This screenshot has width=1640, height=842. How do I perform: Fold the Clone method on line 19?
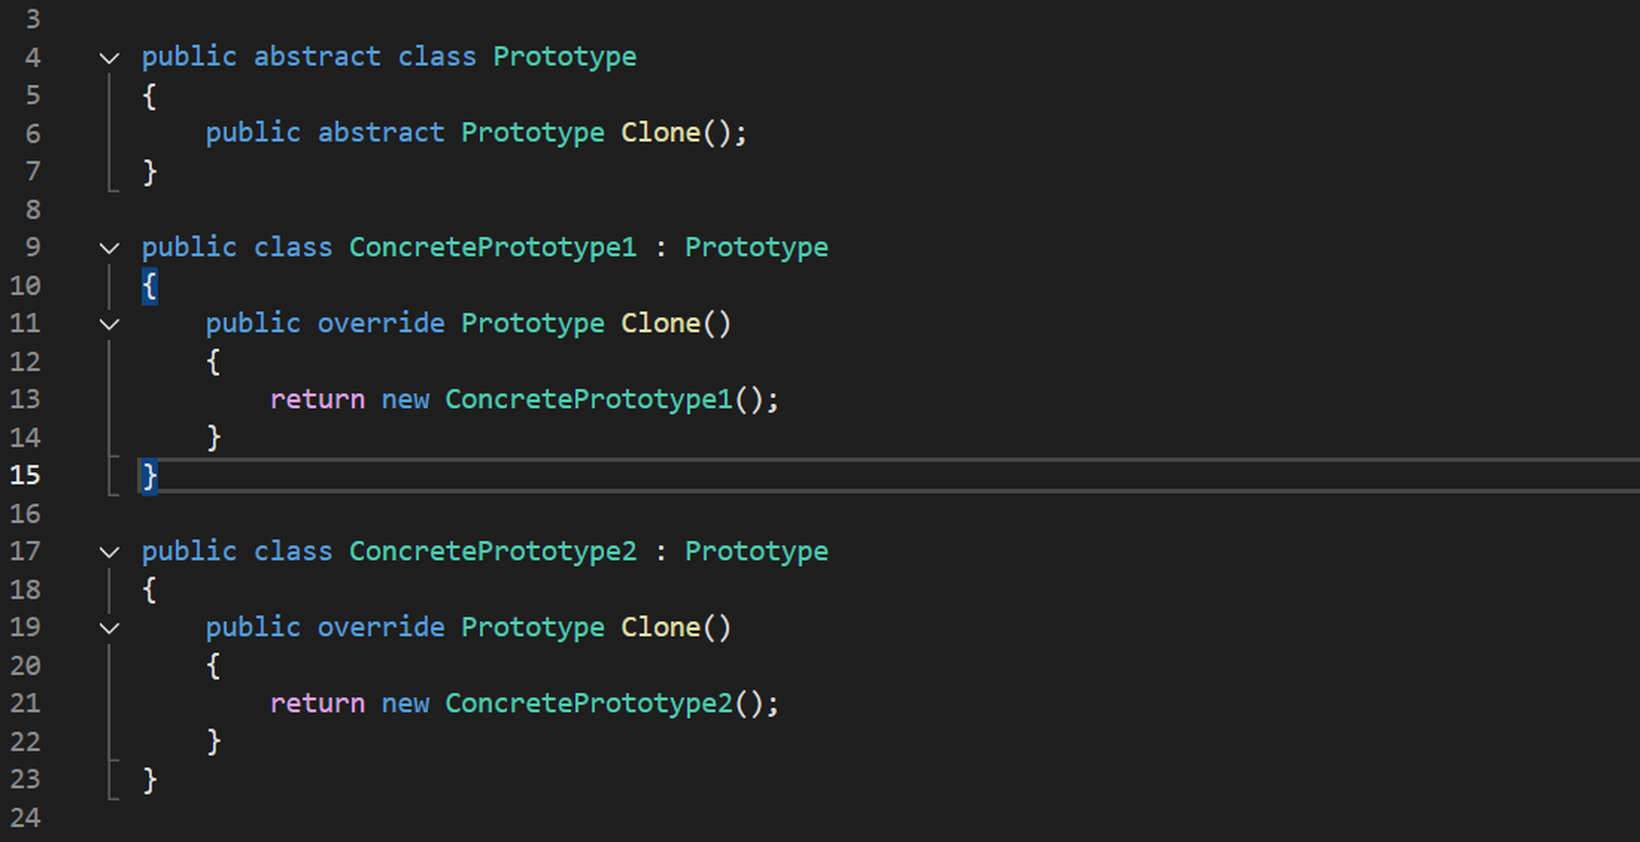tap(109, 628)
